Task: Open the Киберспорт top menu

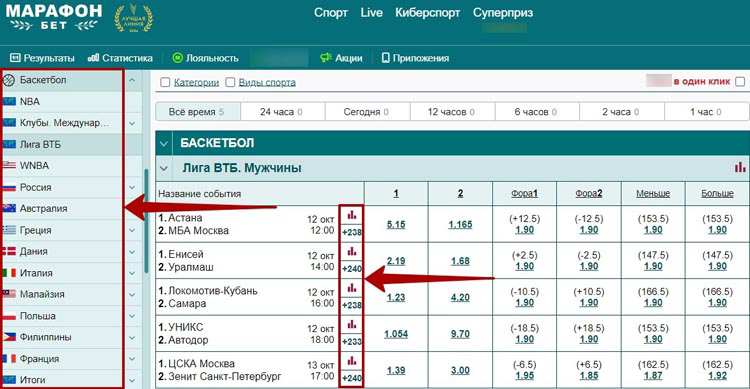Action: 428,13
